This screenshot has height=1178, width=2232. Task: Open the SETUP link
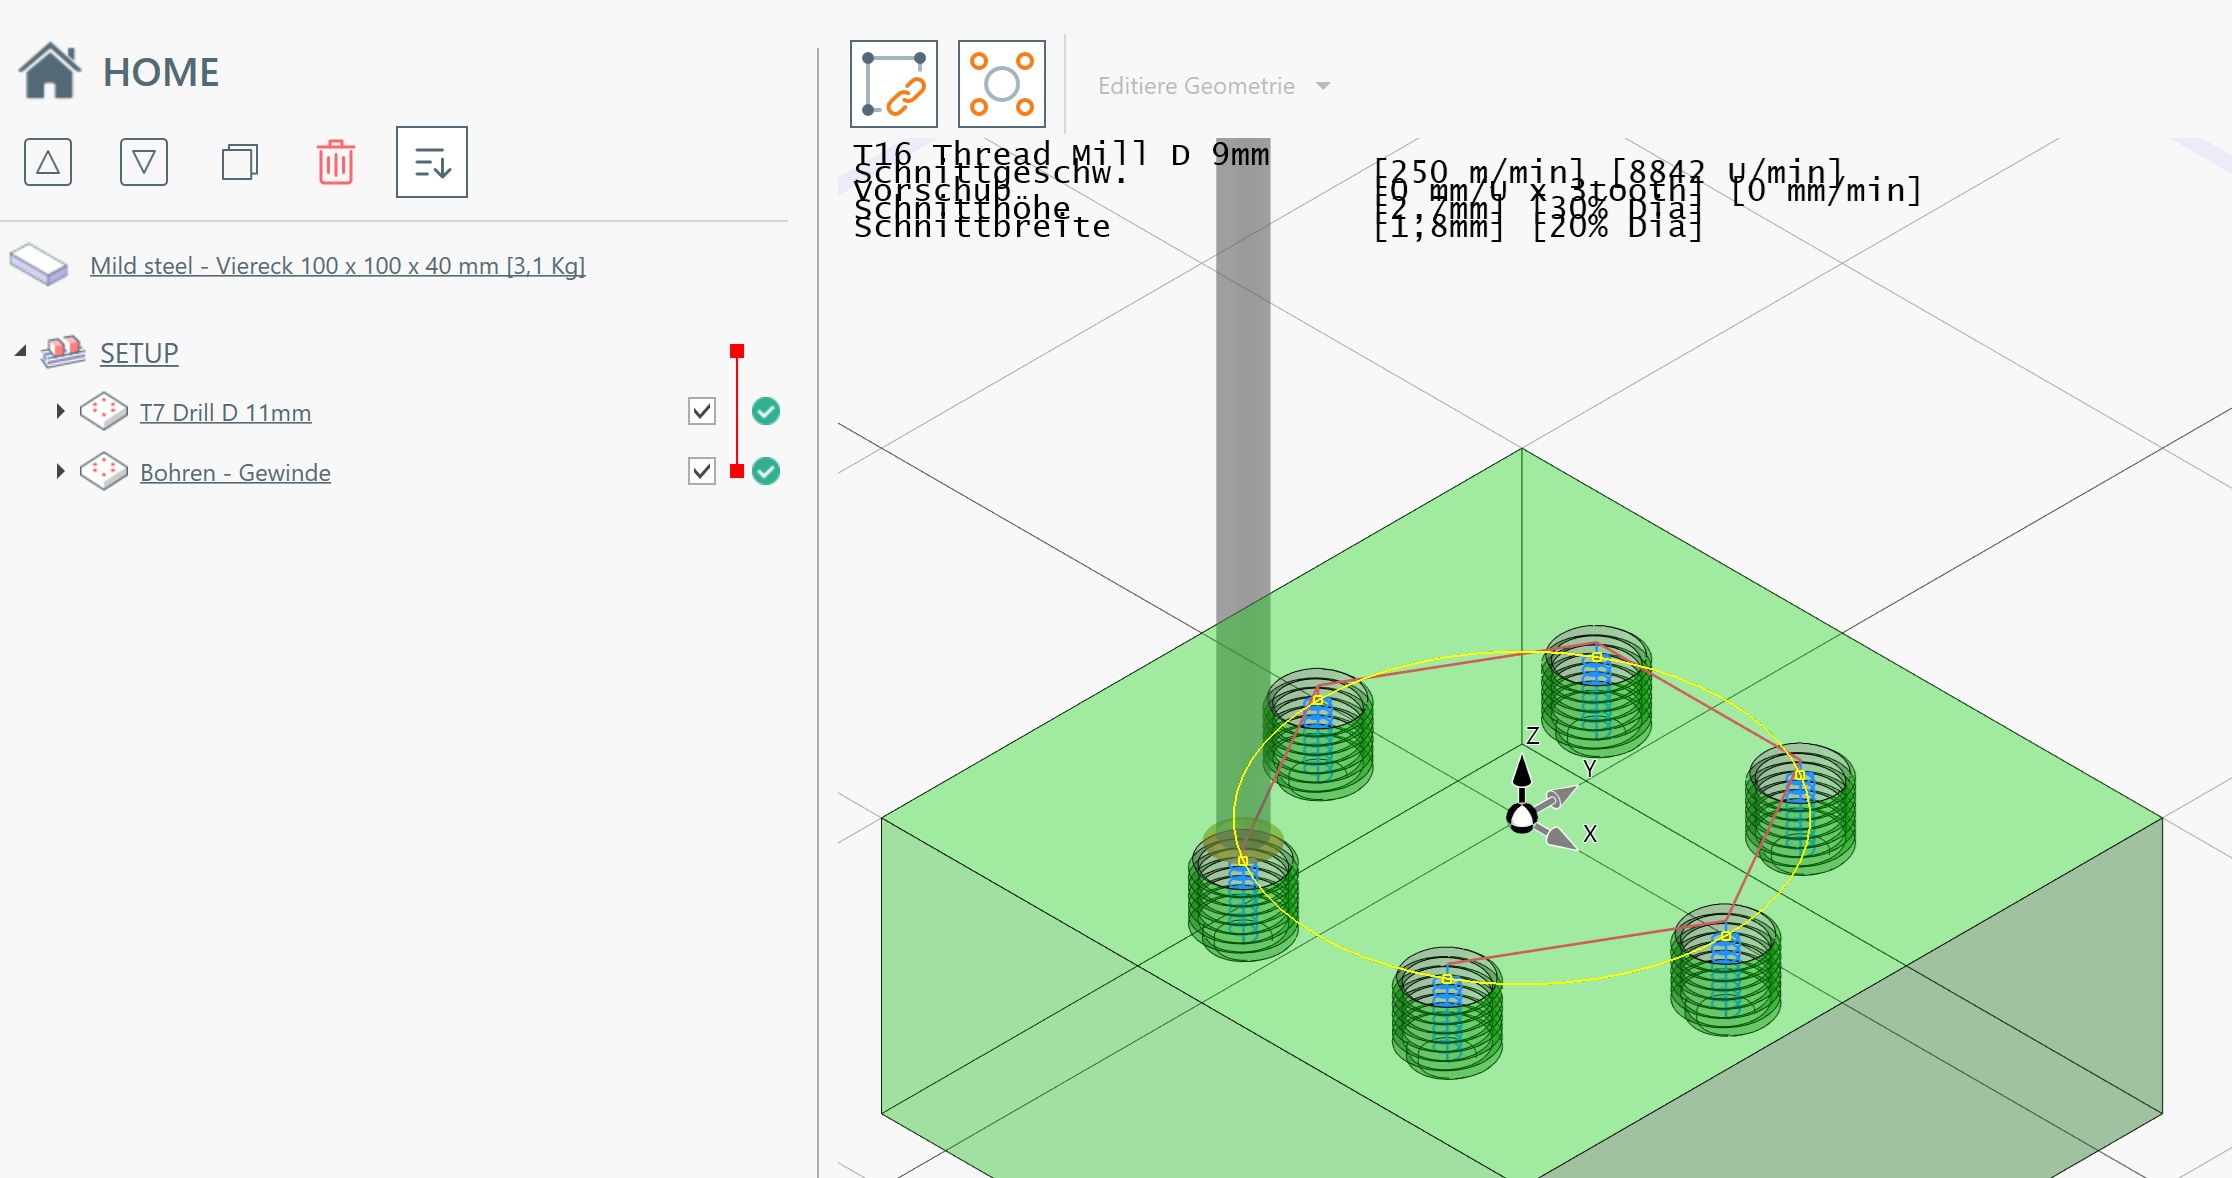[139, 353]
